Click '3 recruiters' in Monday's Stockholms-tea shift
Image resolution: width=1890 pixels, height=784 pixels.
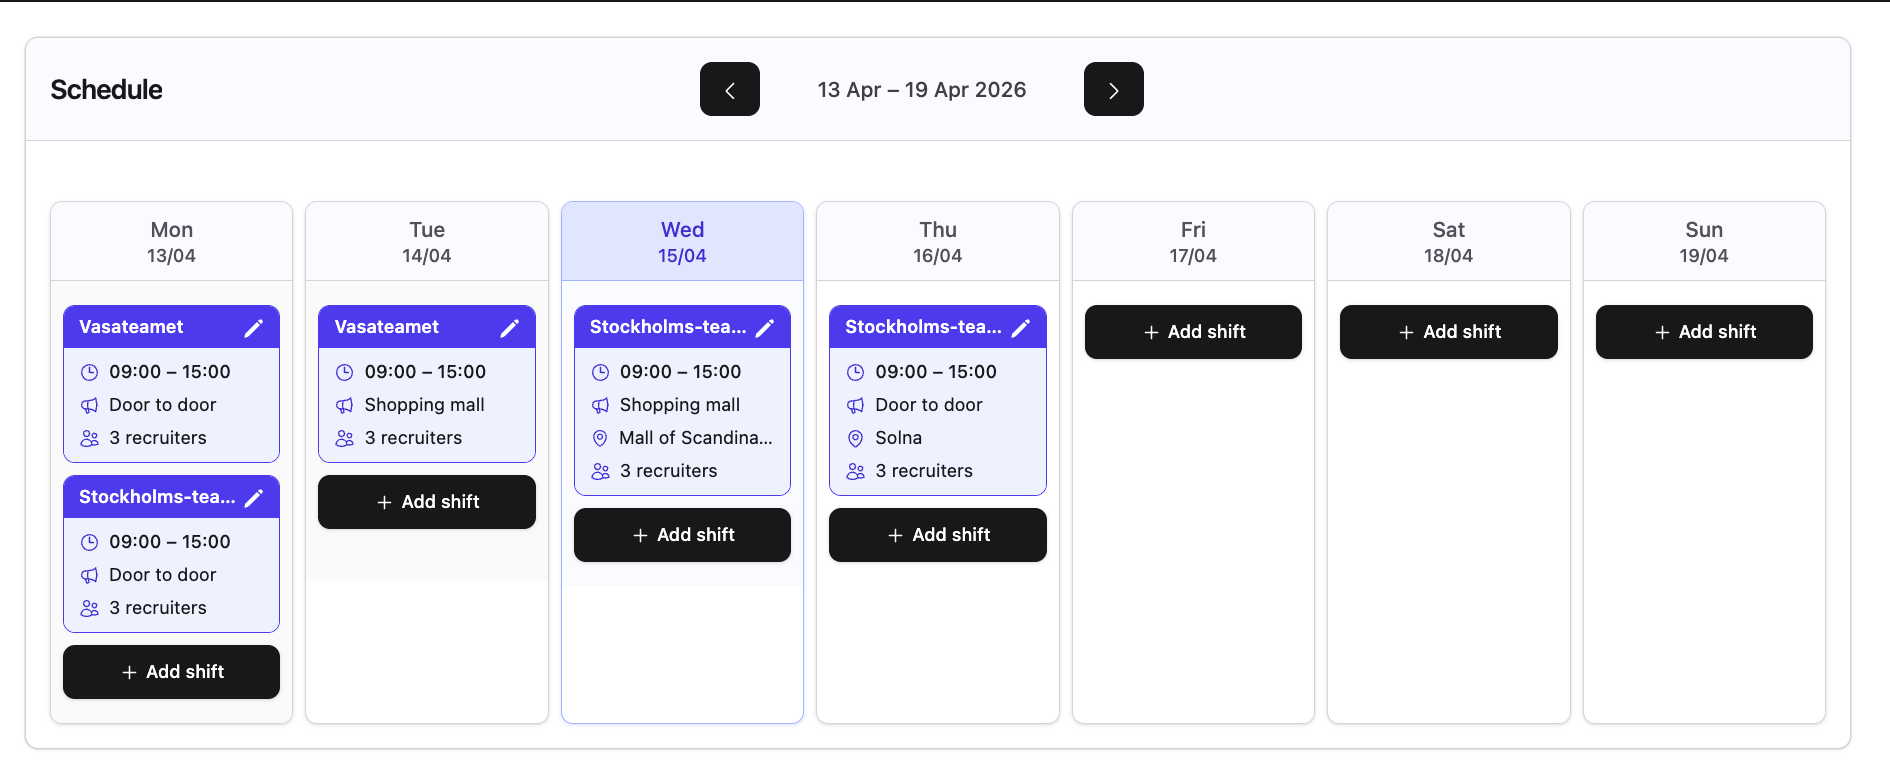tap(158, 608)
